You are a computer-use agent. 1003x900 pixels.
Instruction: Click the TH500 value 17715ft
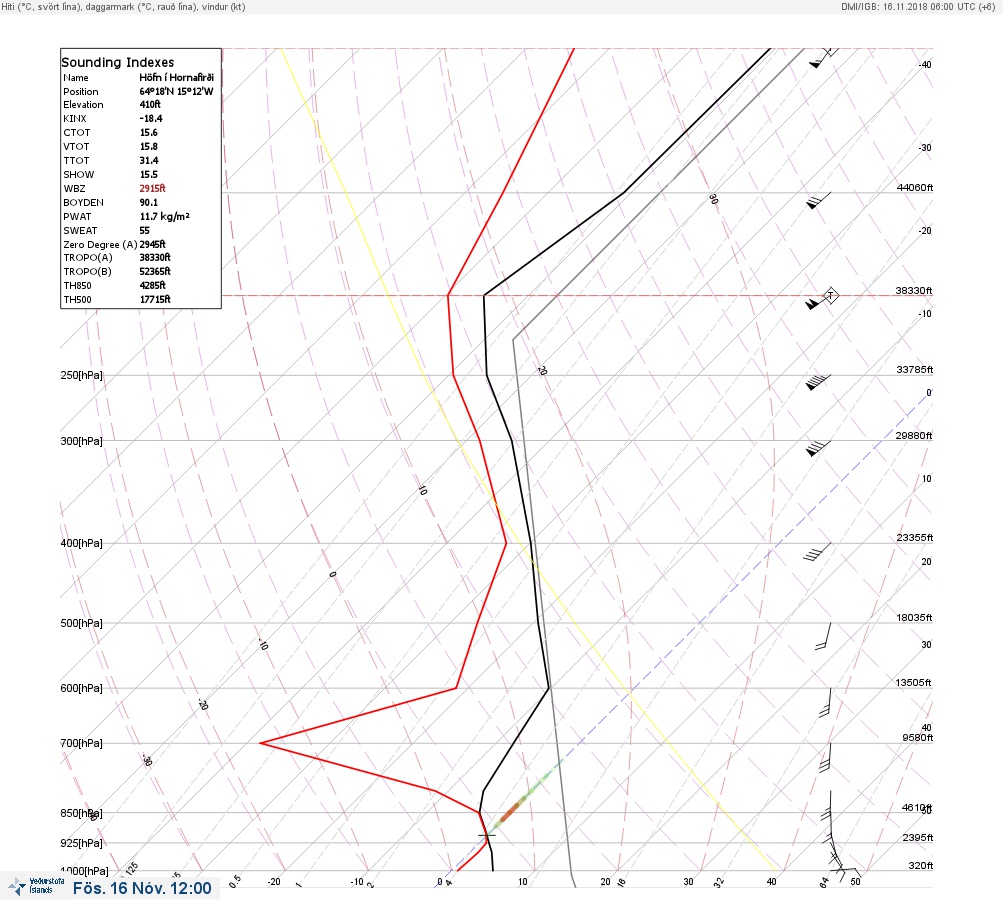point(155,299)
